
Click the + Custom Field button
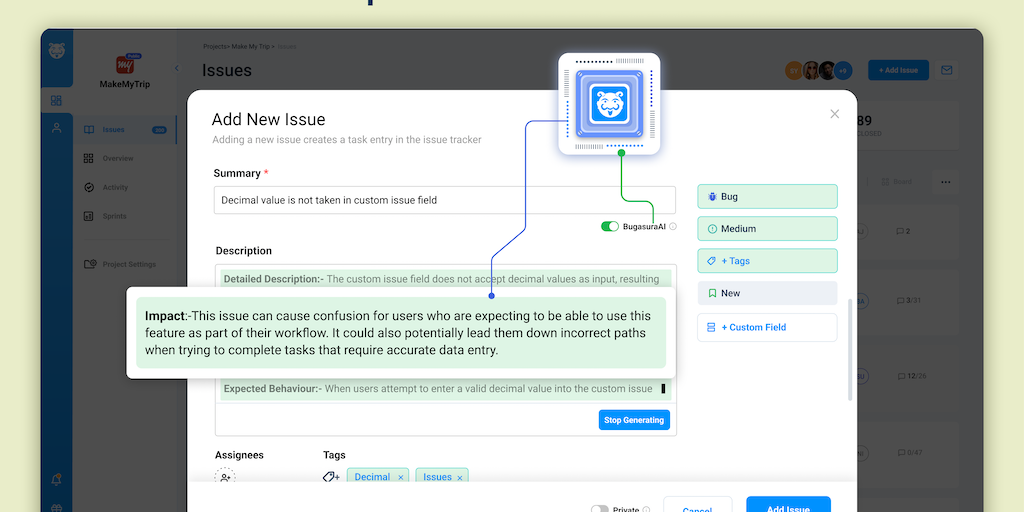pos(767,327)
